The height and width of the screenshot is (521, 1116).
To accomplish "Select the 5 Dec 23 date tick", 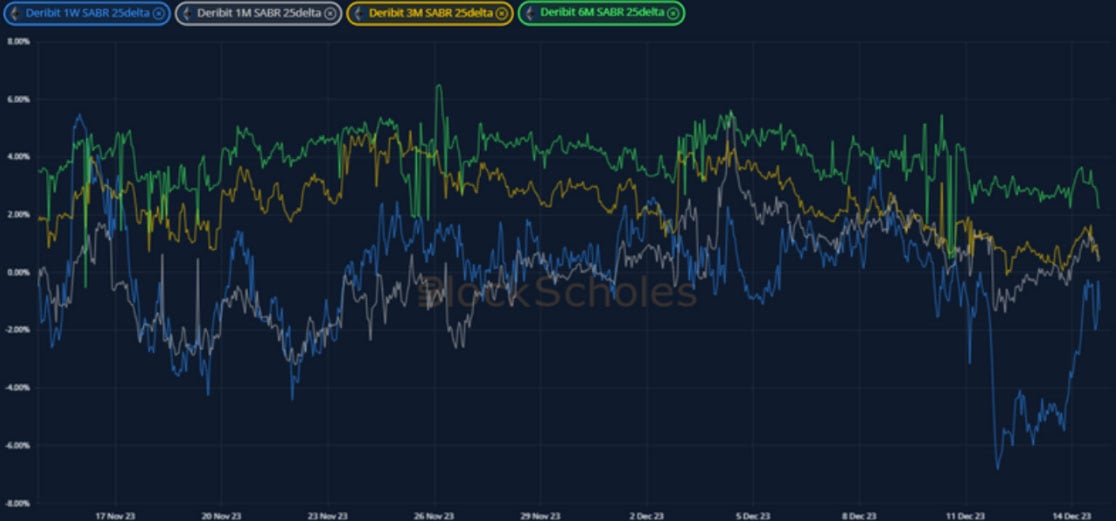I will tap(753, 516).
